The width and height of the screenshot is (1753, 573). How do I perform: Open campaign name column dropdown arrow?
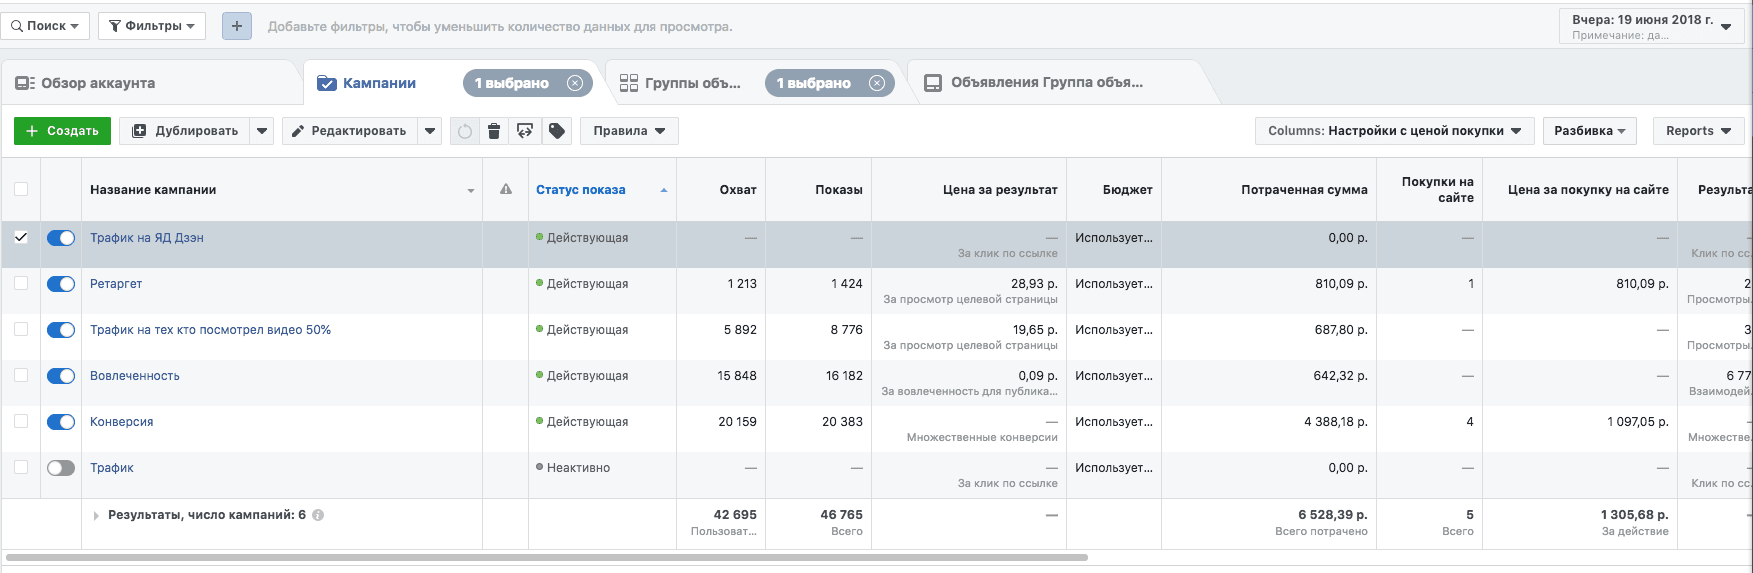tap(471, 190)
